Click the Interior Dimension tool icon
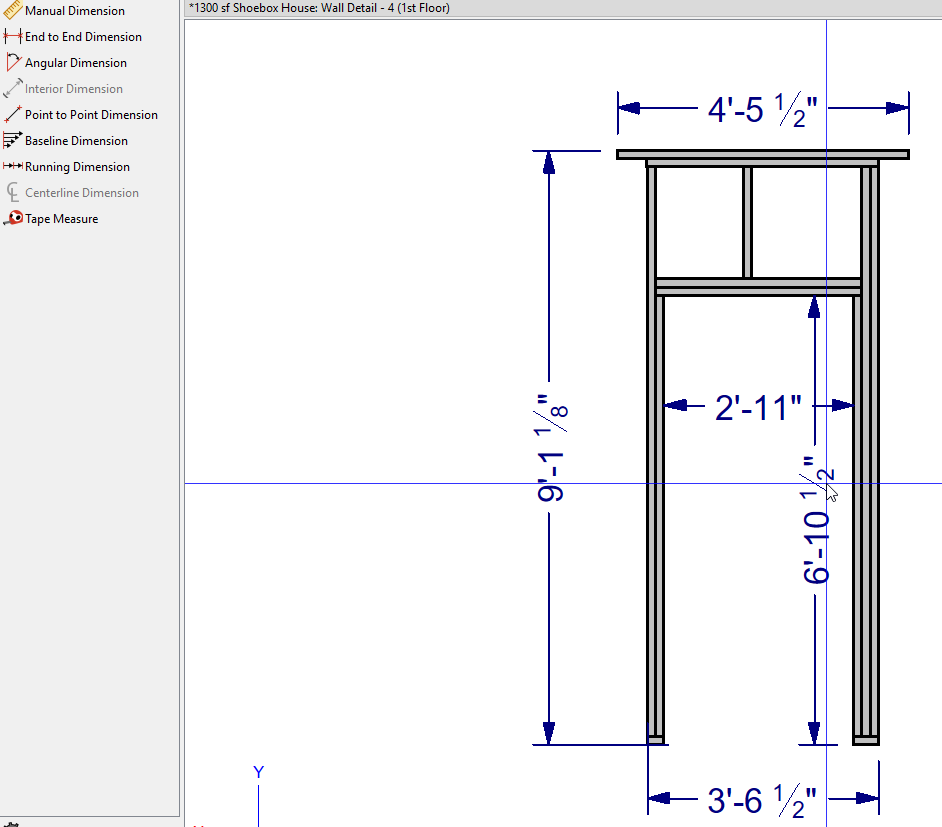Screen dimensions: 942x827 pyautogui.click(x=13, y=89)
